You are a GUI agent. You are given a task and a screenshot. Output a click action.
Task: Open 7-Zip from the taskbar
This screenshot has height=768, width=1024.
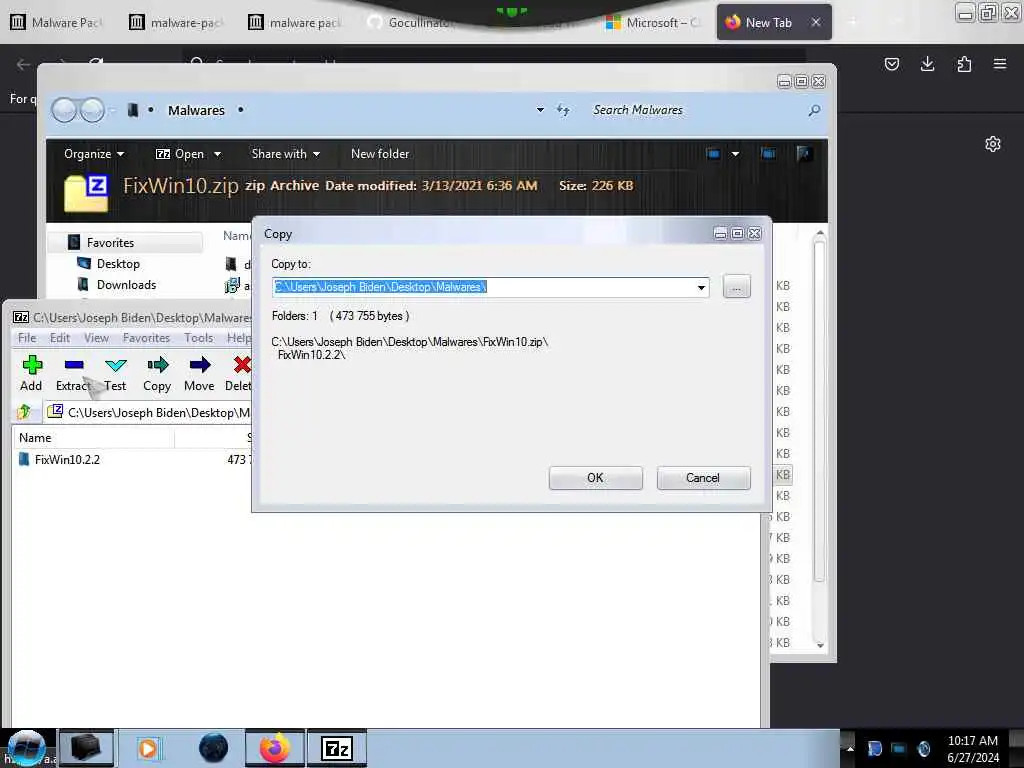pyautogui.click(x=337, y=748)
